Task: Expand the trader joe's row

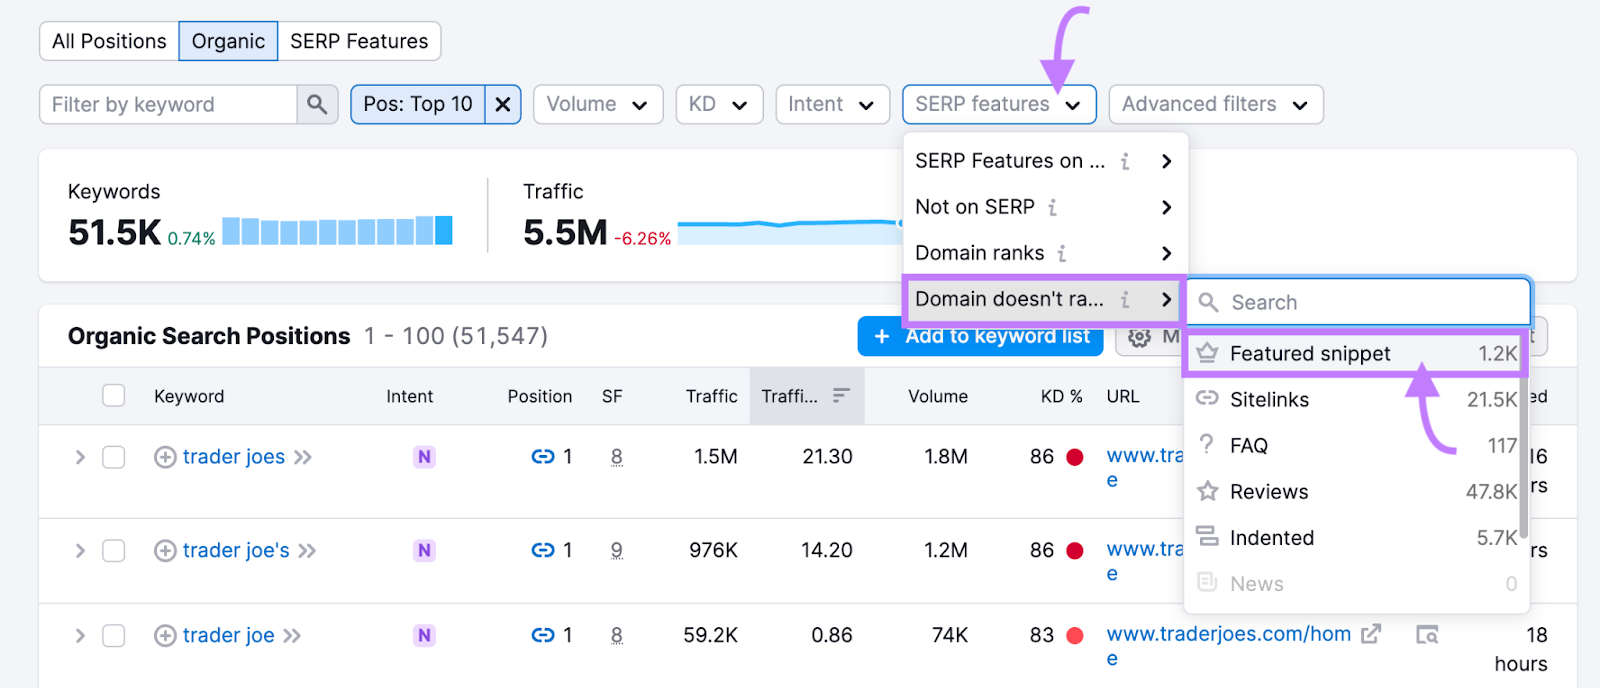Action: 80,551
